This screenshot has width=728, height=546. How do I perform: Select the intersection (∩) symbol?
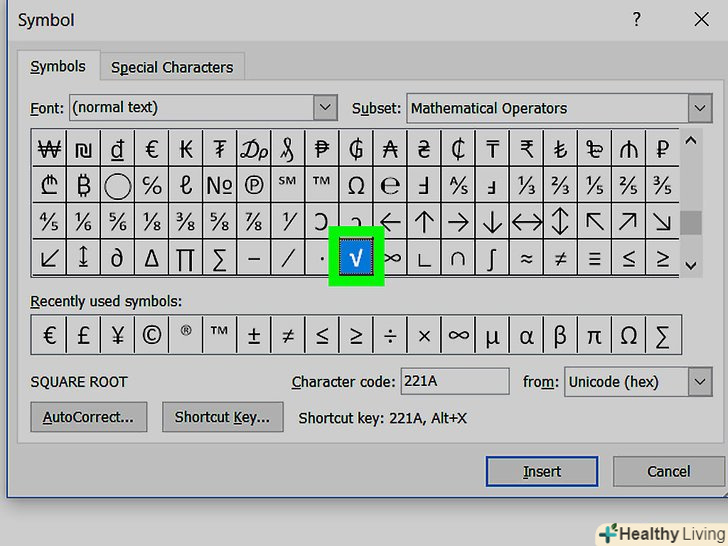point(458,257)
